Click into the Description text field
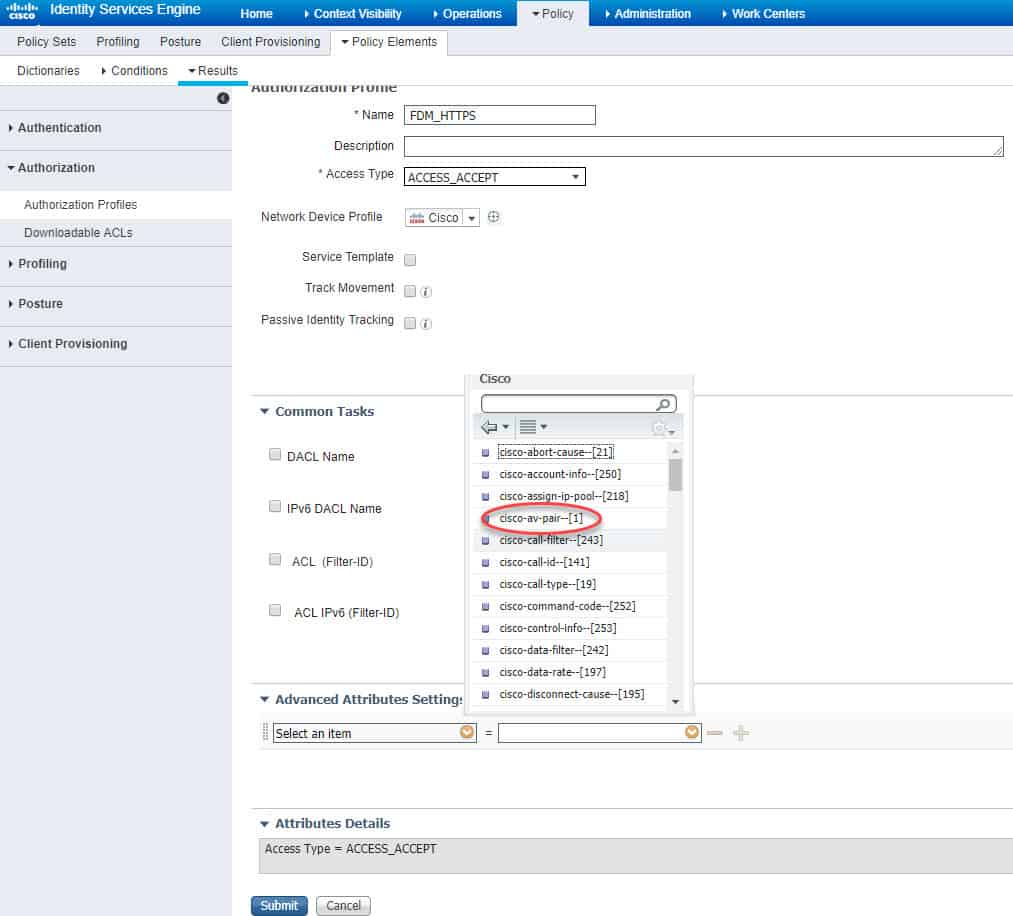 point(704,146)
